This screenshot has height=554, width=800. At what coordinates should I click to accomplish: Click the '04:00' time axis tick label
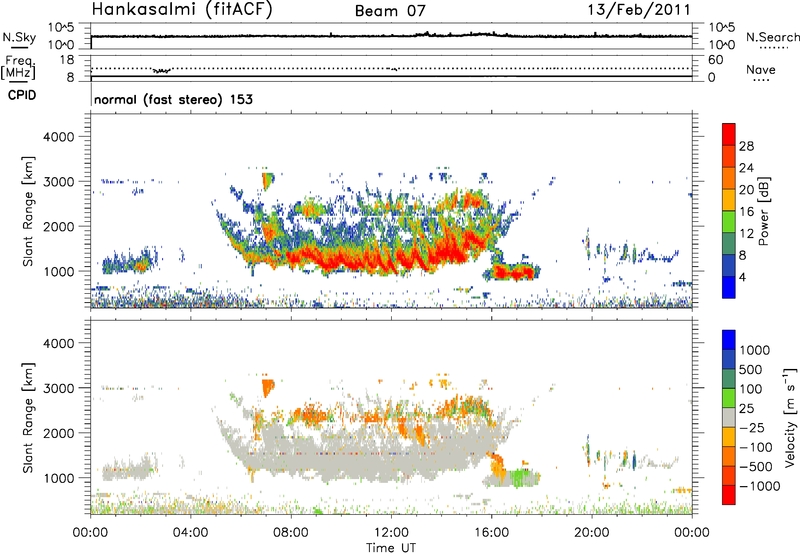point(190,533)
